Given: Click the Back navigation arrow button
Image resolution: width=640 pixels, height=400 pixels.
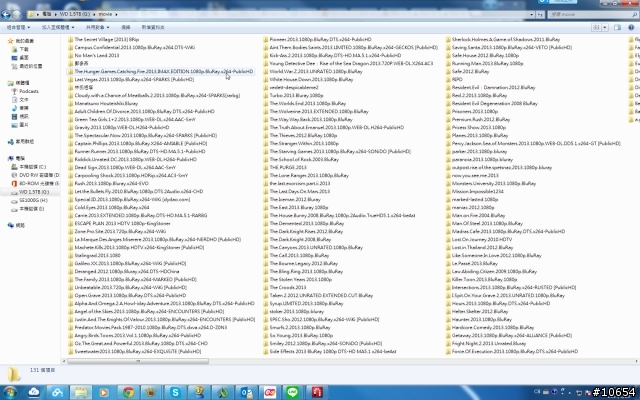Looking at the screenshot, I should 5,14.
